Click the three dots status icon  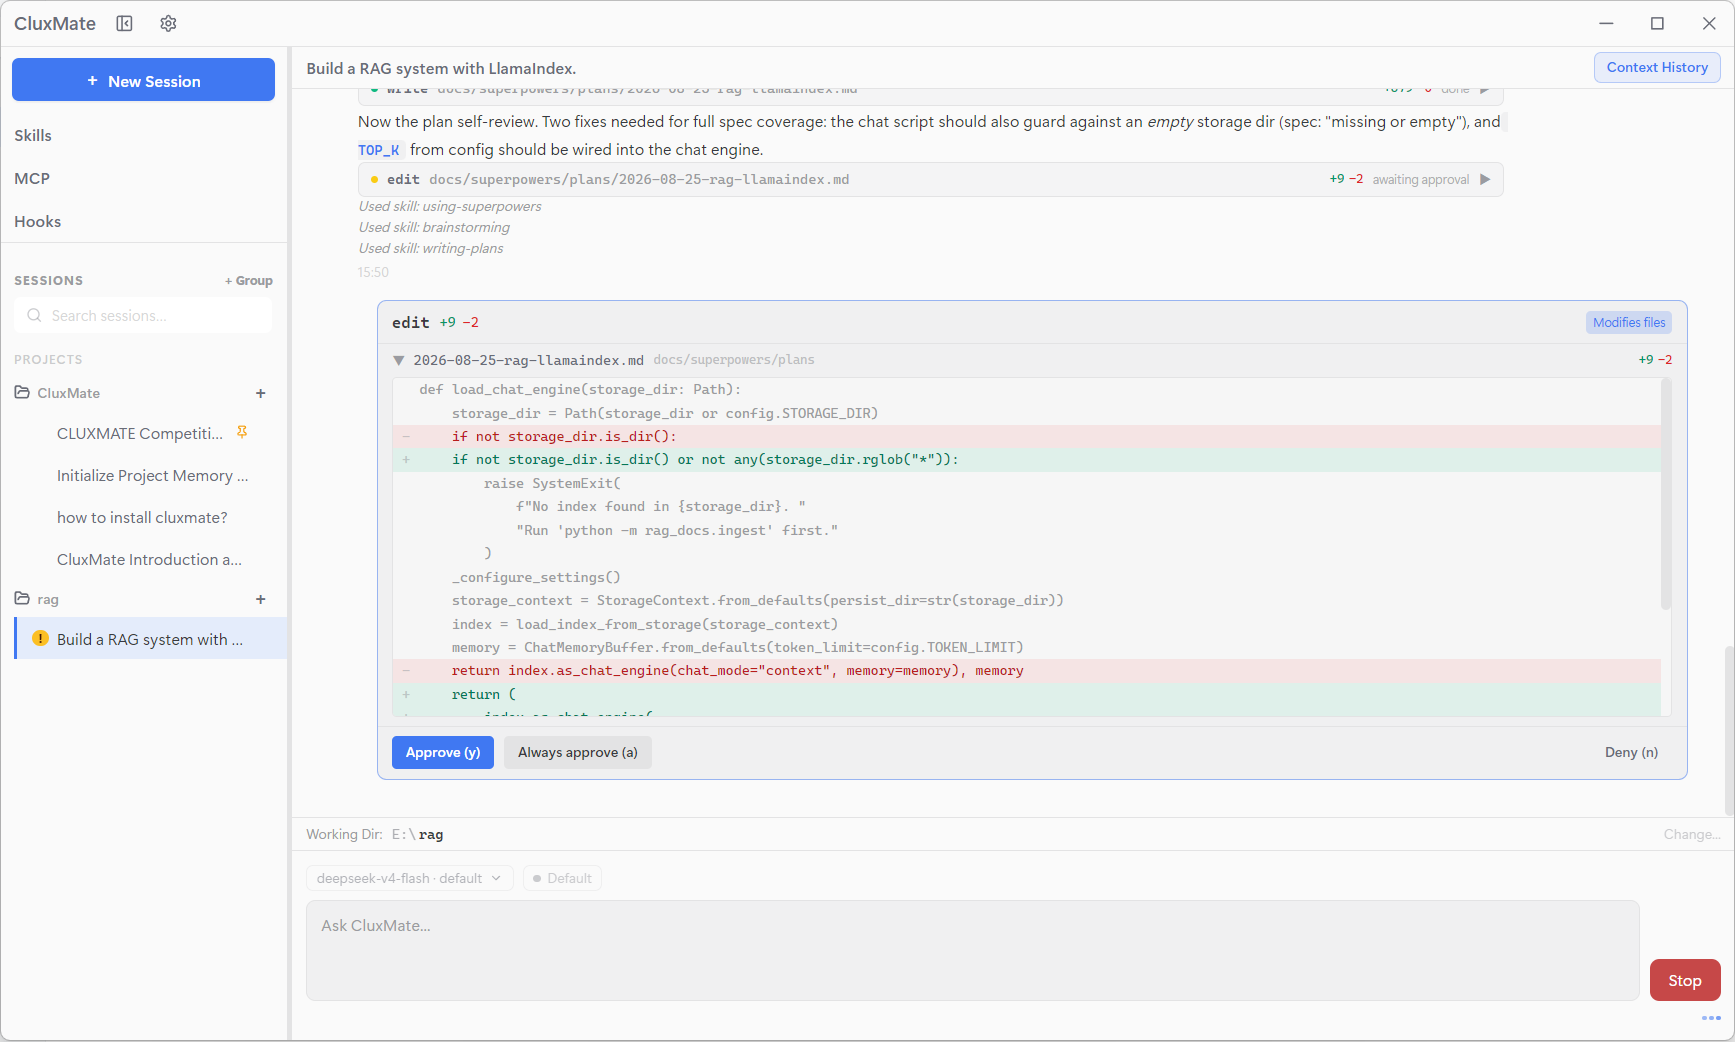(1711, 1018)
